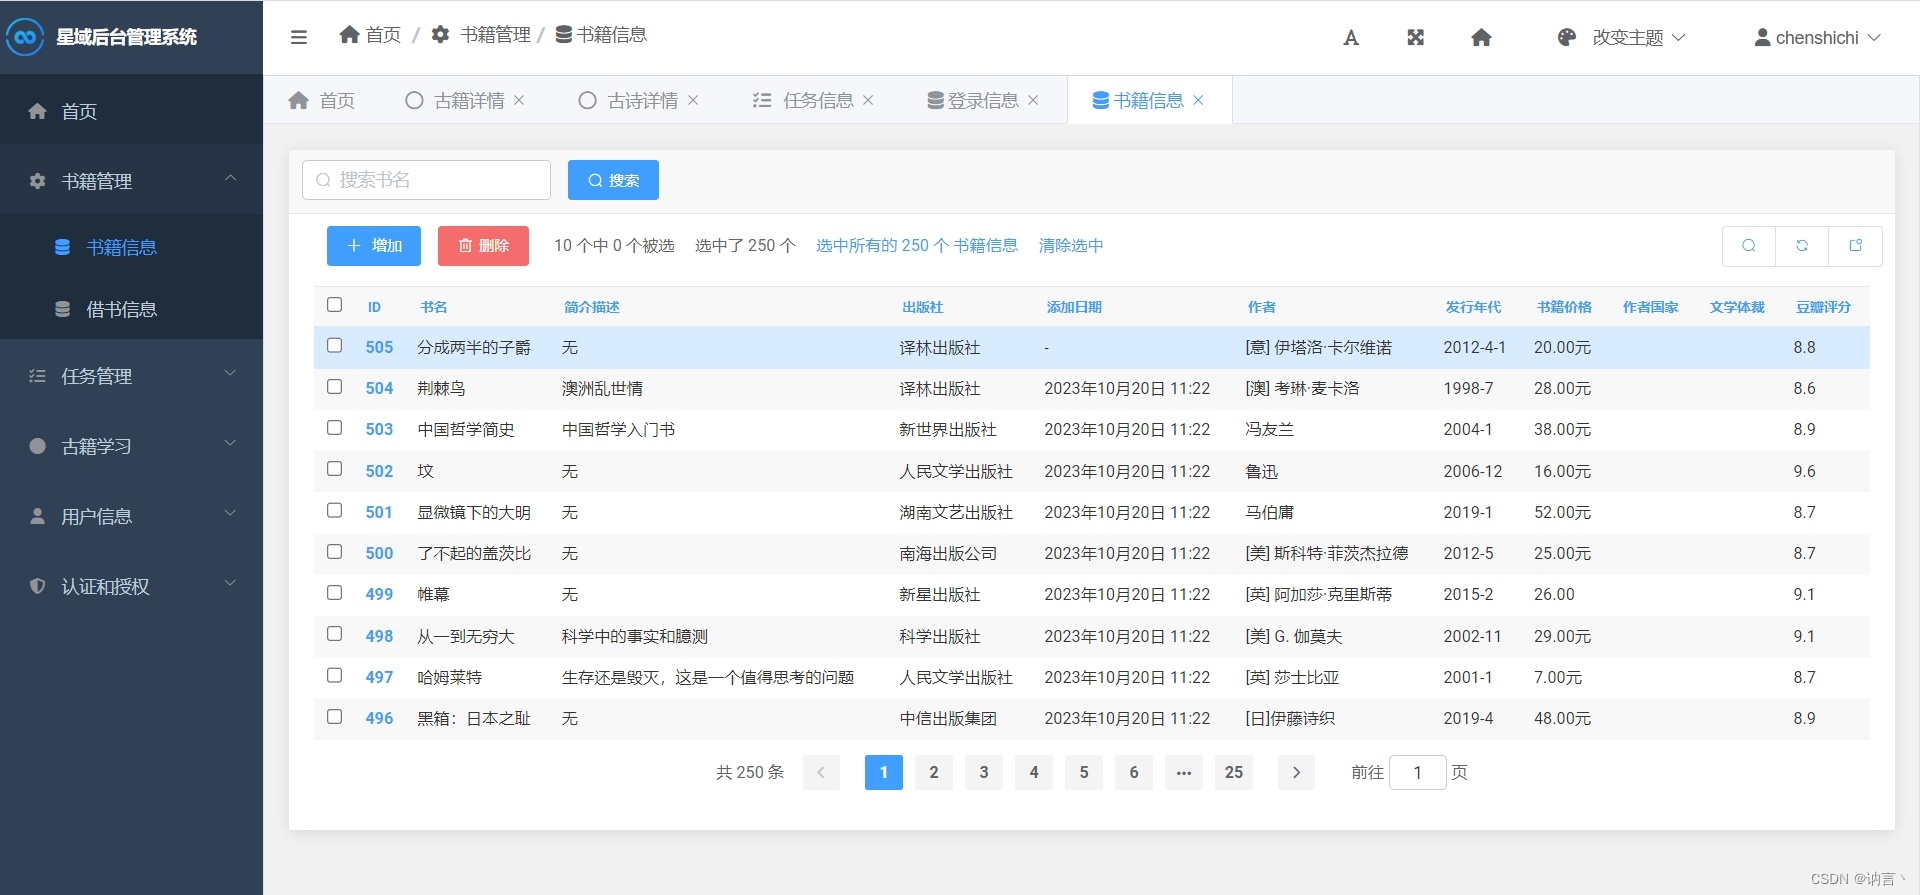
Task: Check the row 501 显微镜下的大明 checkbox
Action: [335, 511]
